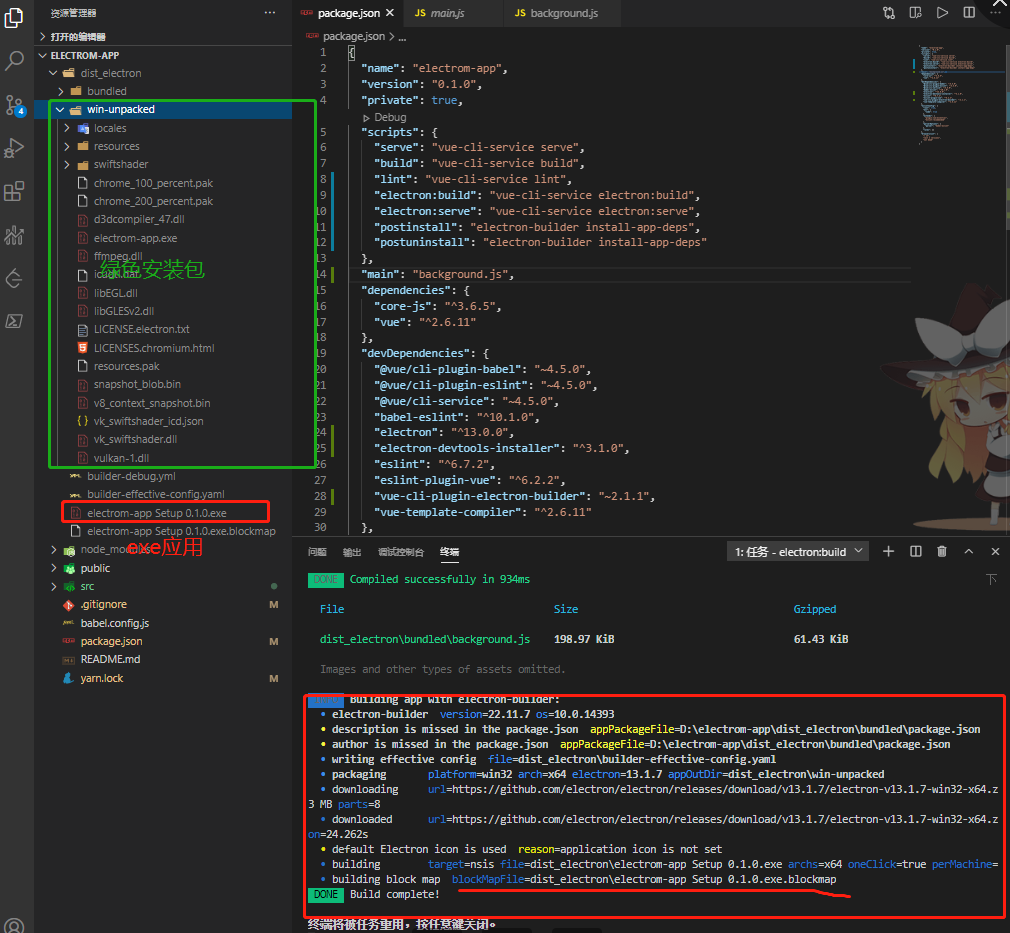Click package.json breadcrumb above editor
This screenshot has height=933, width=1010.
[x=353, y=37]
